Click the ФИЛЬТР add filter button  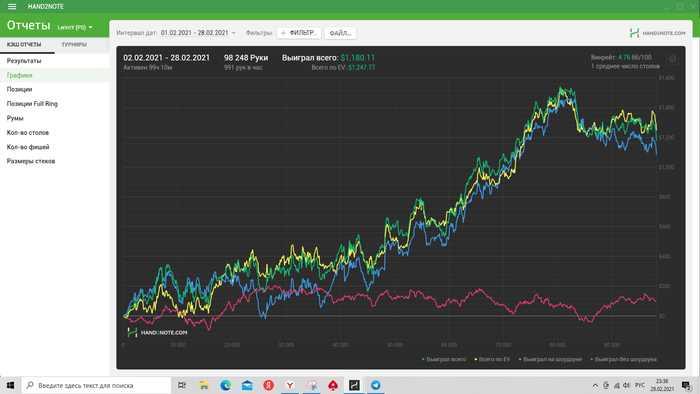299,33
